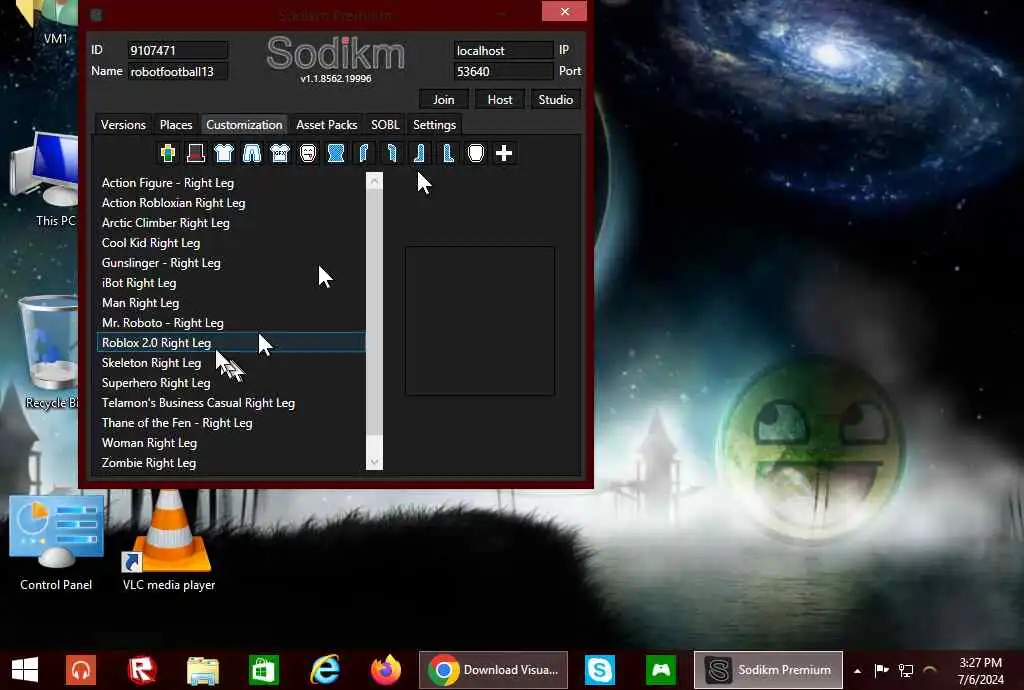Select the left arm category icon
This screenshot has height=690, width=1024.
[x=392, y=153]
